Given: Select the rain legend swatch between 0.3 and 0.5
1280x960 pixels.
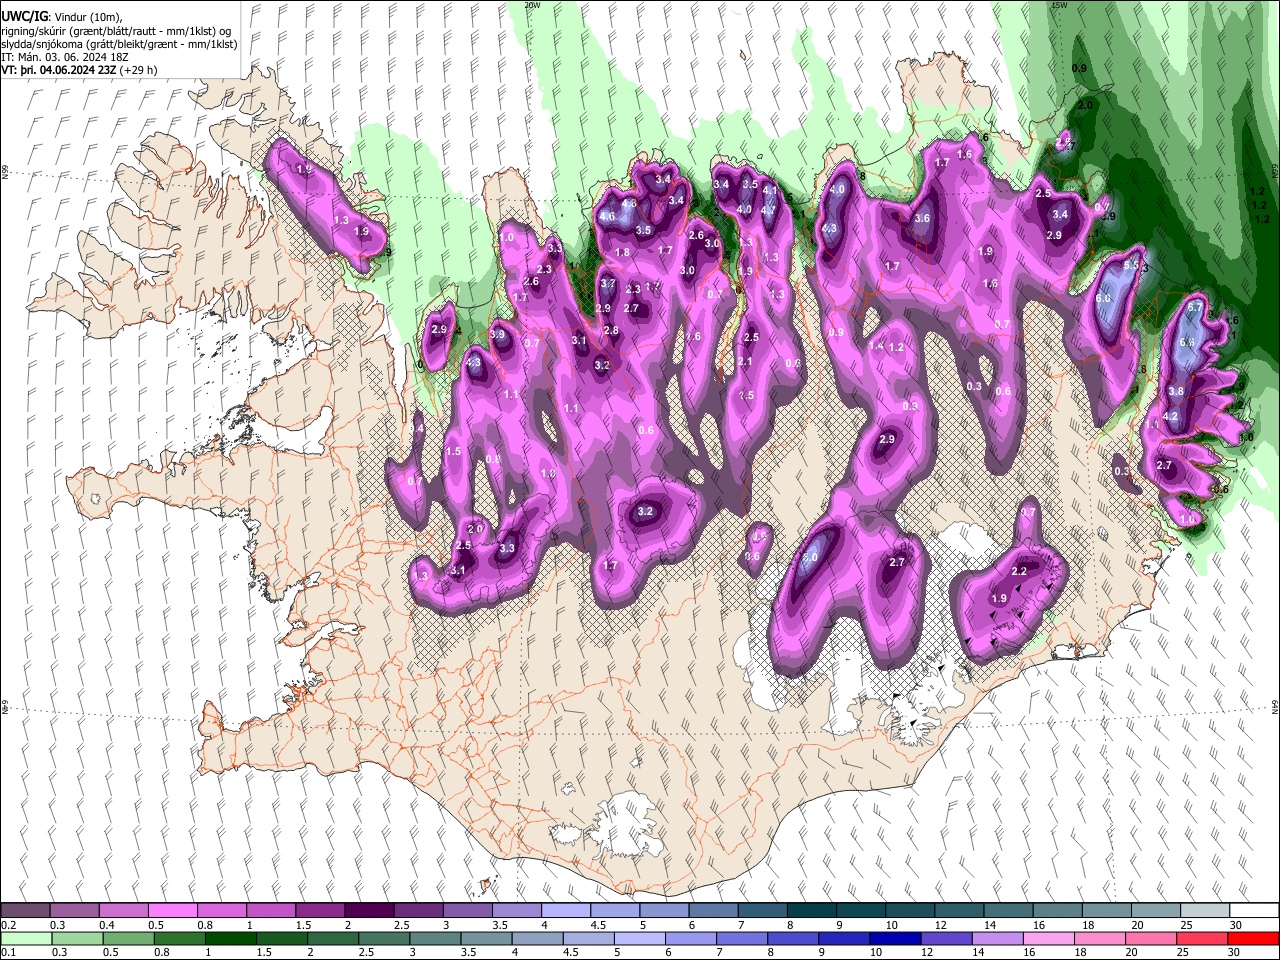Looking at the screenshot, I should 77,938.
